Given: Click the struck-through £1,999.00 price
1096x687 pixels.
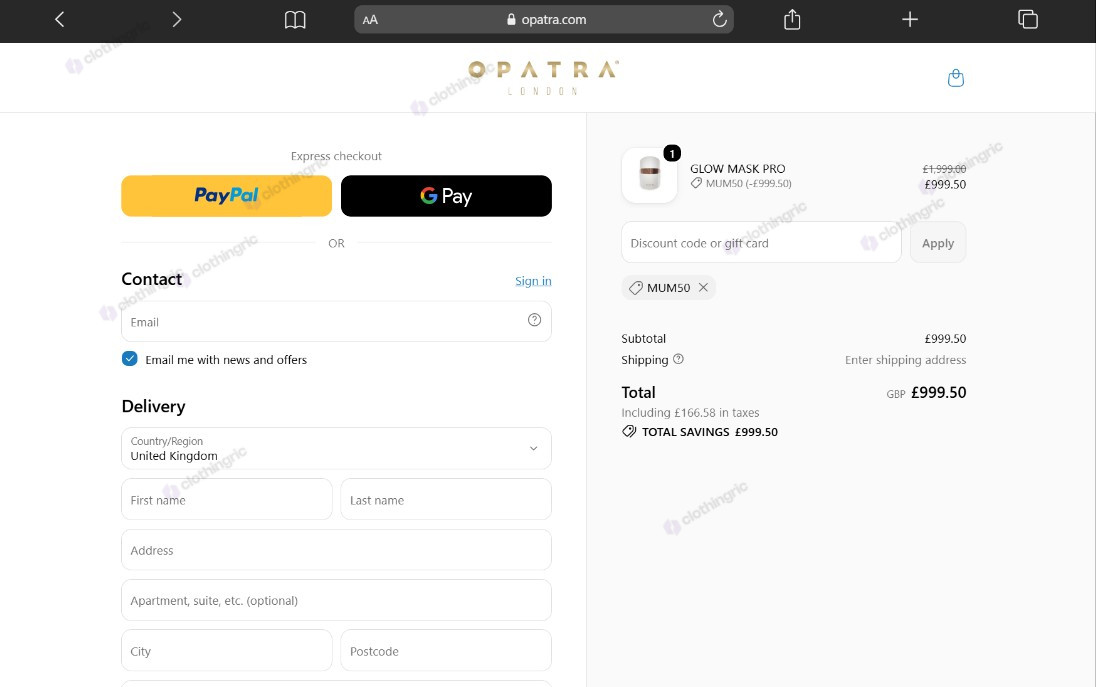Looking at the screenshot, I should pos(944,169).
